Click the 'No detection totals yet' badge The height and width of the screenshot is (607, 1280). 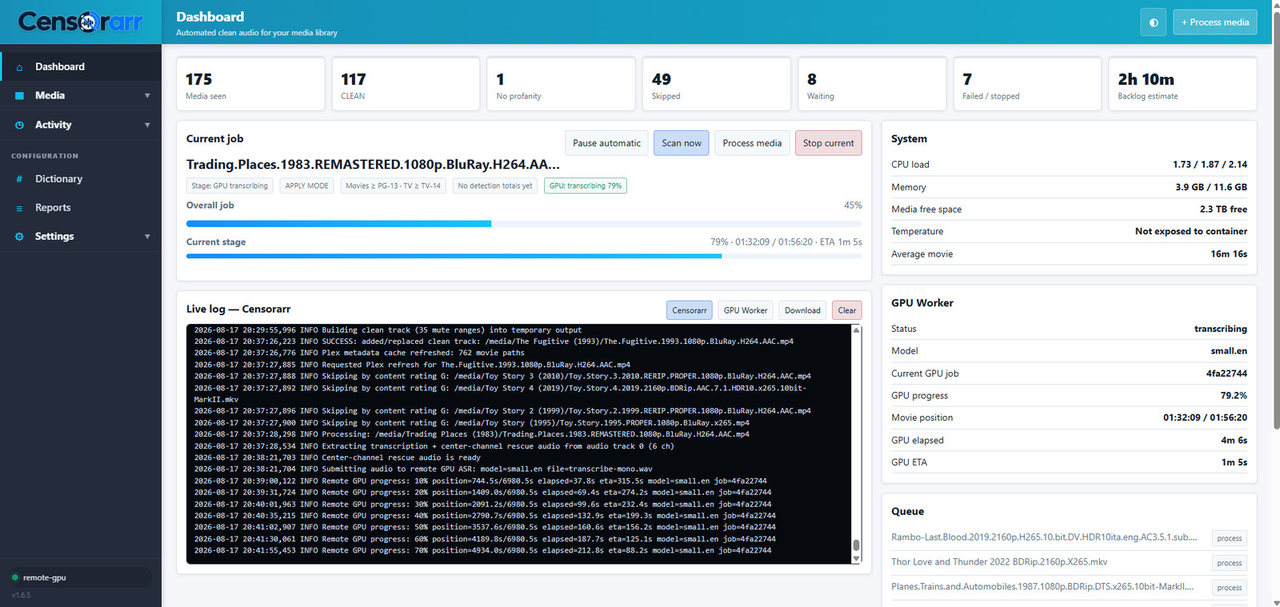pos(495,186)
